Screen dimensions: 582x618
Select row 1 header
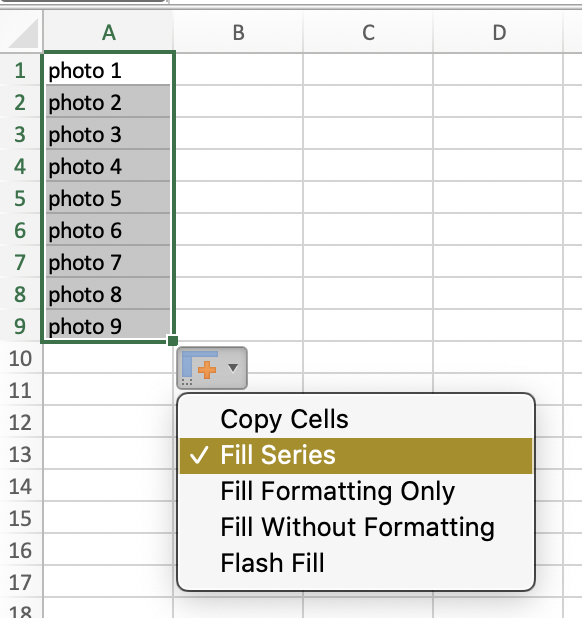(20, 71)
